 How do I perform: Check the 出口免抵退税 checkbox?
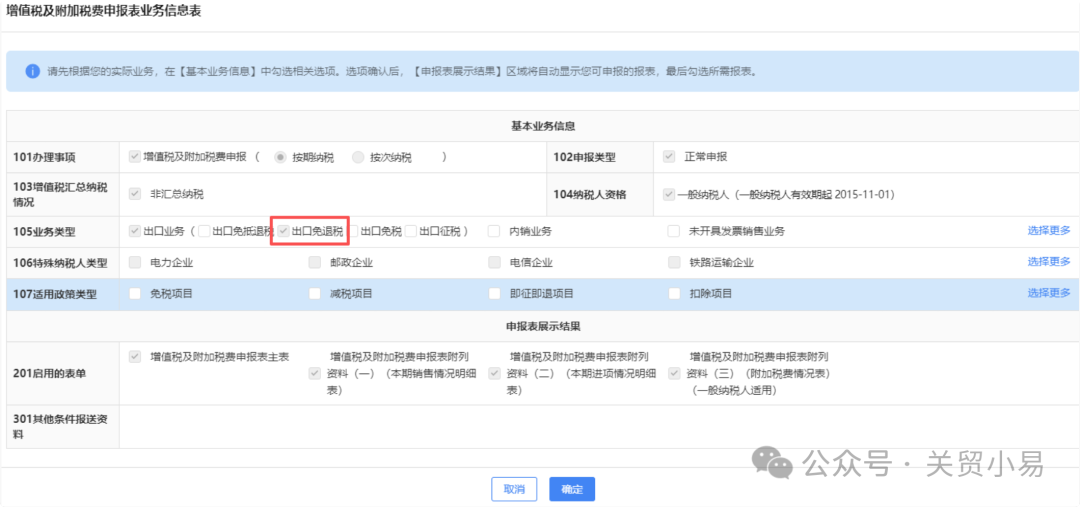pyautogui.click(x=205, y=231)
